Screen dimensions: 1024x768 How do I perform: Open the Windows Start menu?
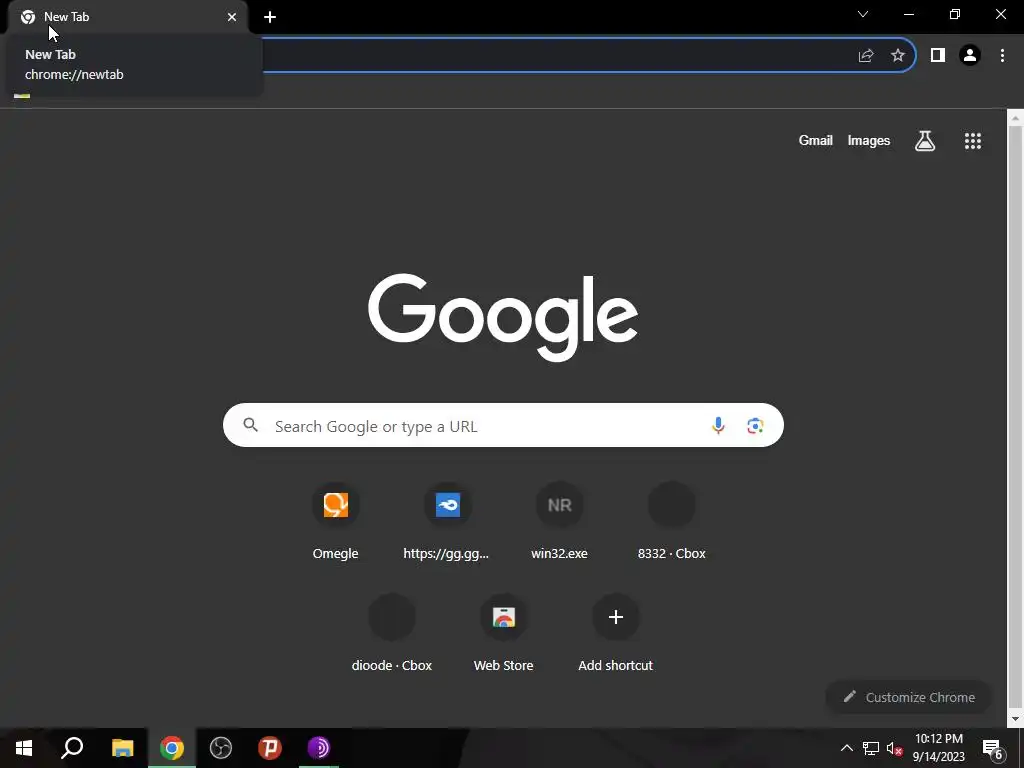(24, 748)
